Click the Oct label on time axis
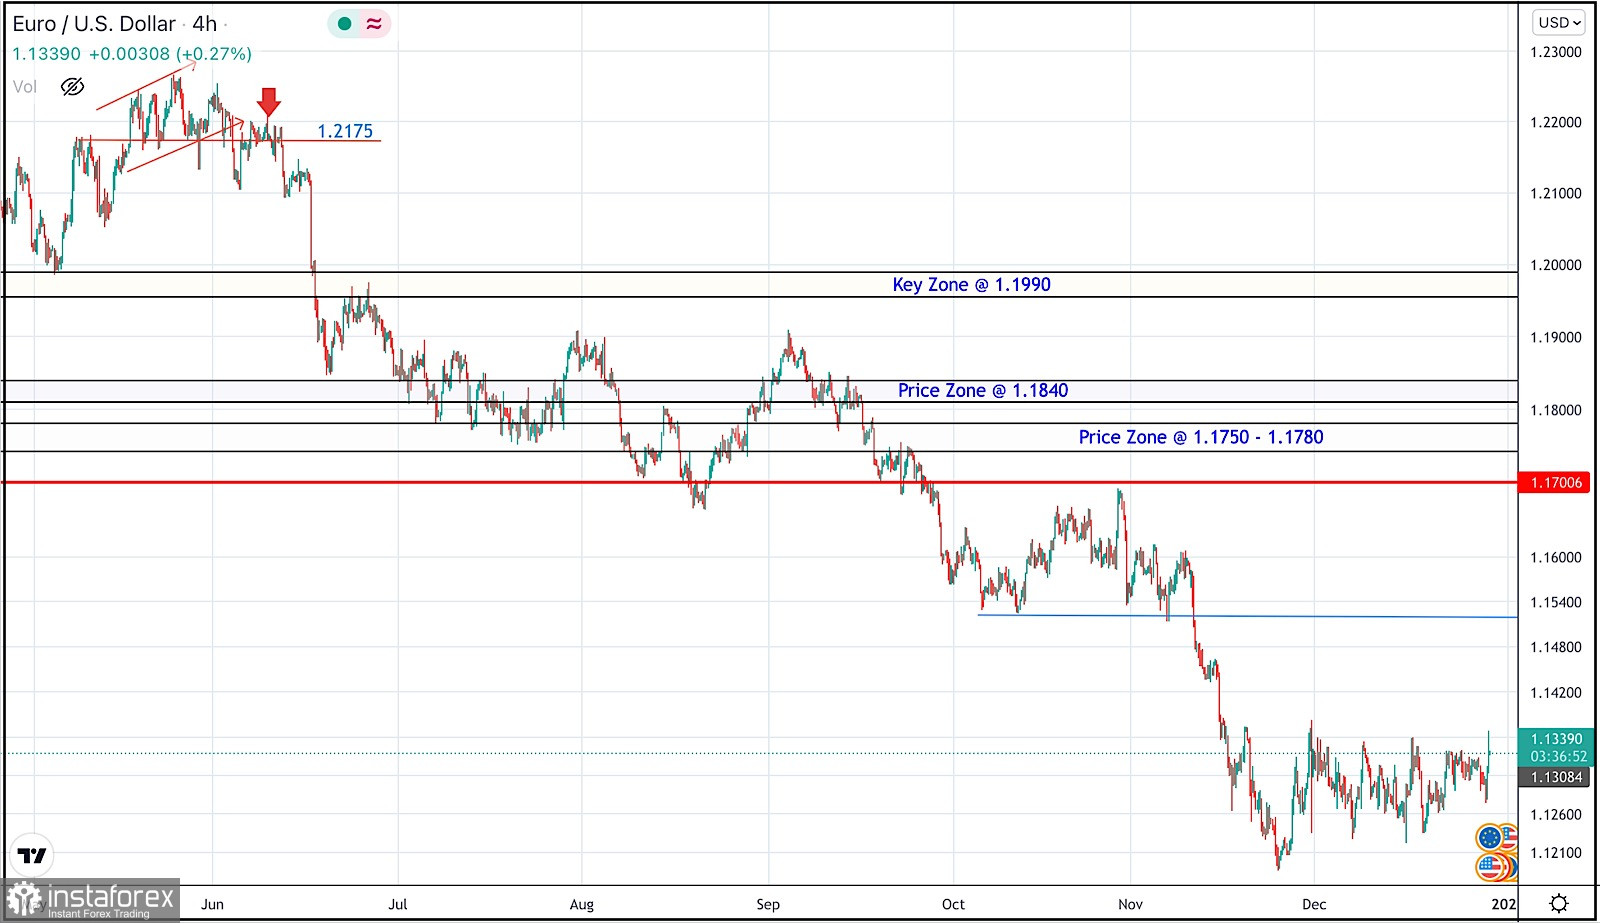Viewport: 1600px width, 923px height. (x=953, y=904)
